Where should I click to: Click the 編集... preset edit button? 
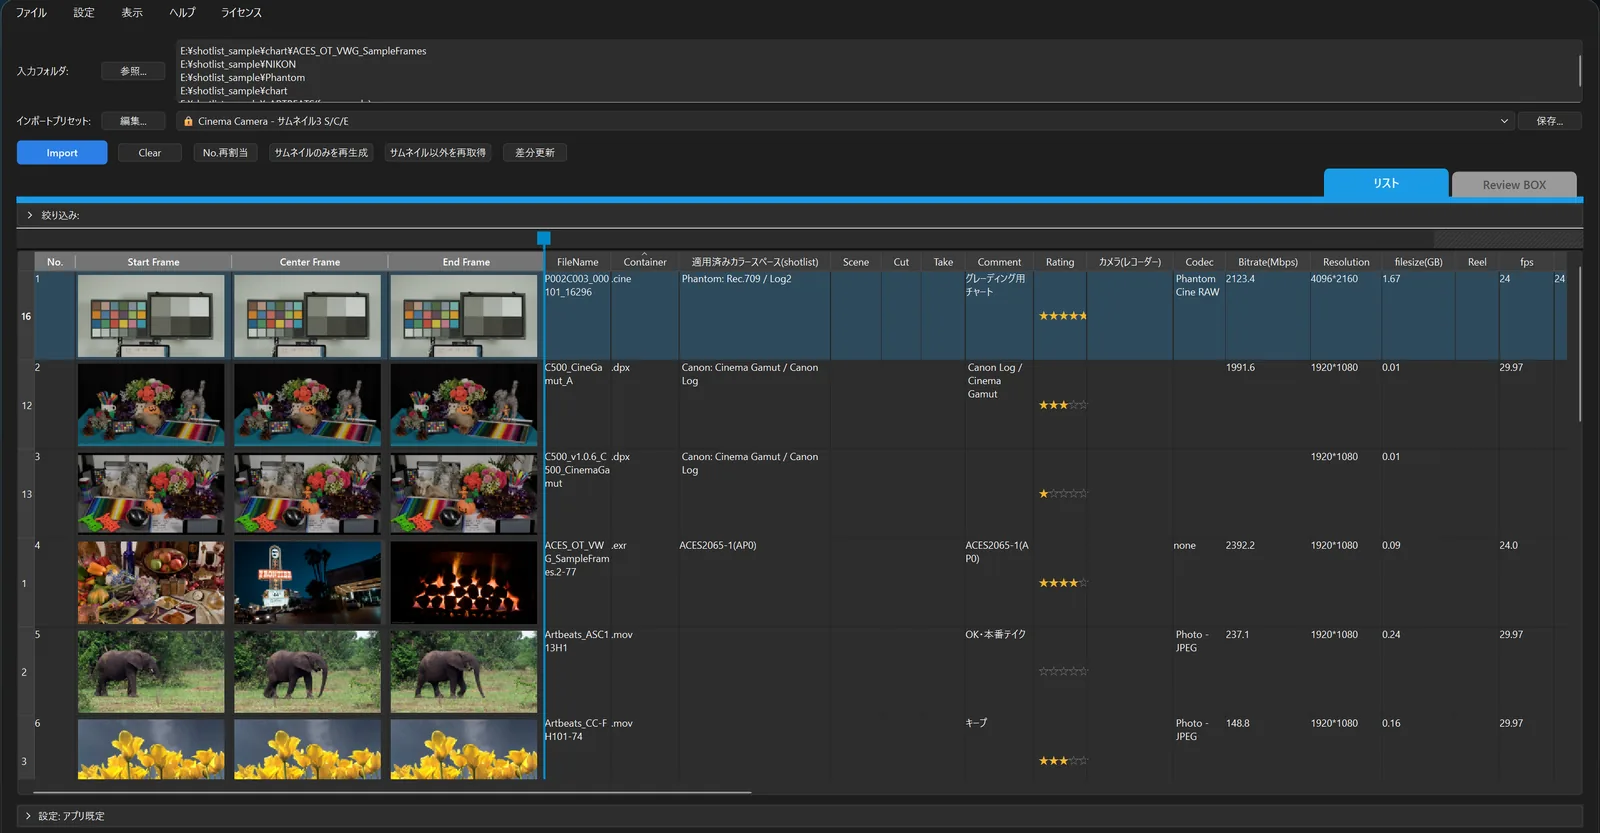[133, 121]
